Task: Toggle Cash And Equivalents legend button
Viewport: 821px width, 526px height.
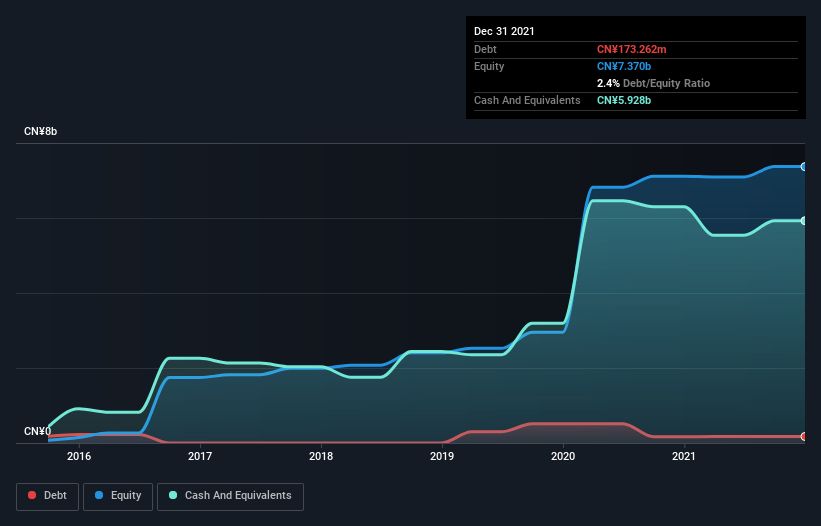Action: (x=230, y=496)
